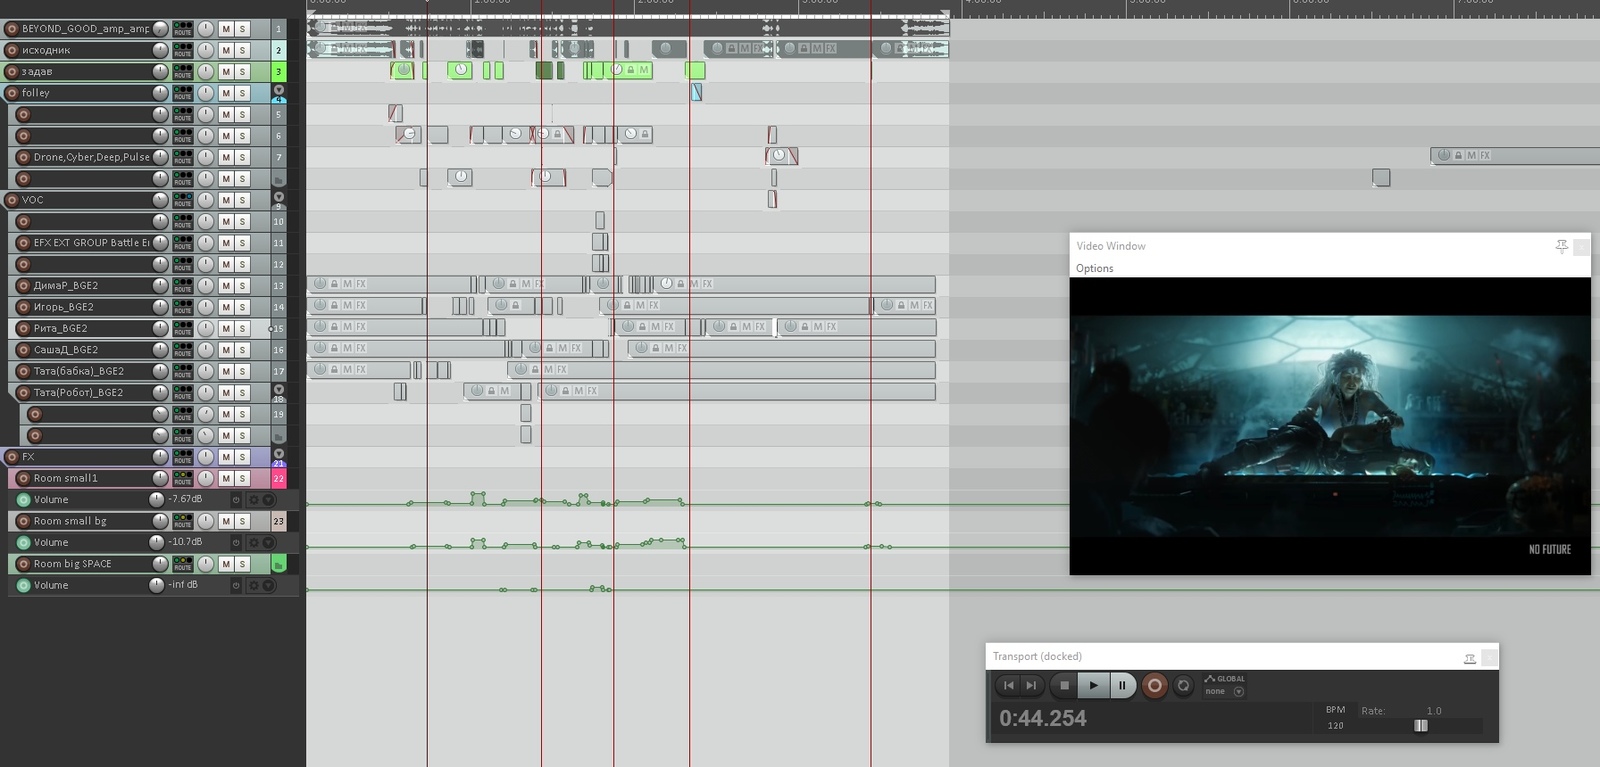Mute the СашаД_BGE2 track
This screenshot has height=767, width=1600.
(226, 350)
